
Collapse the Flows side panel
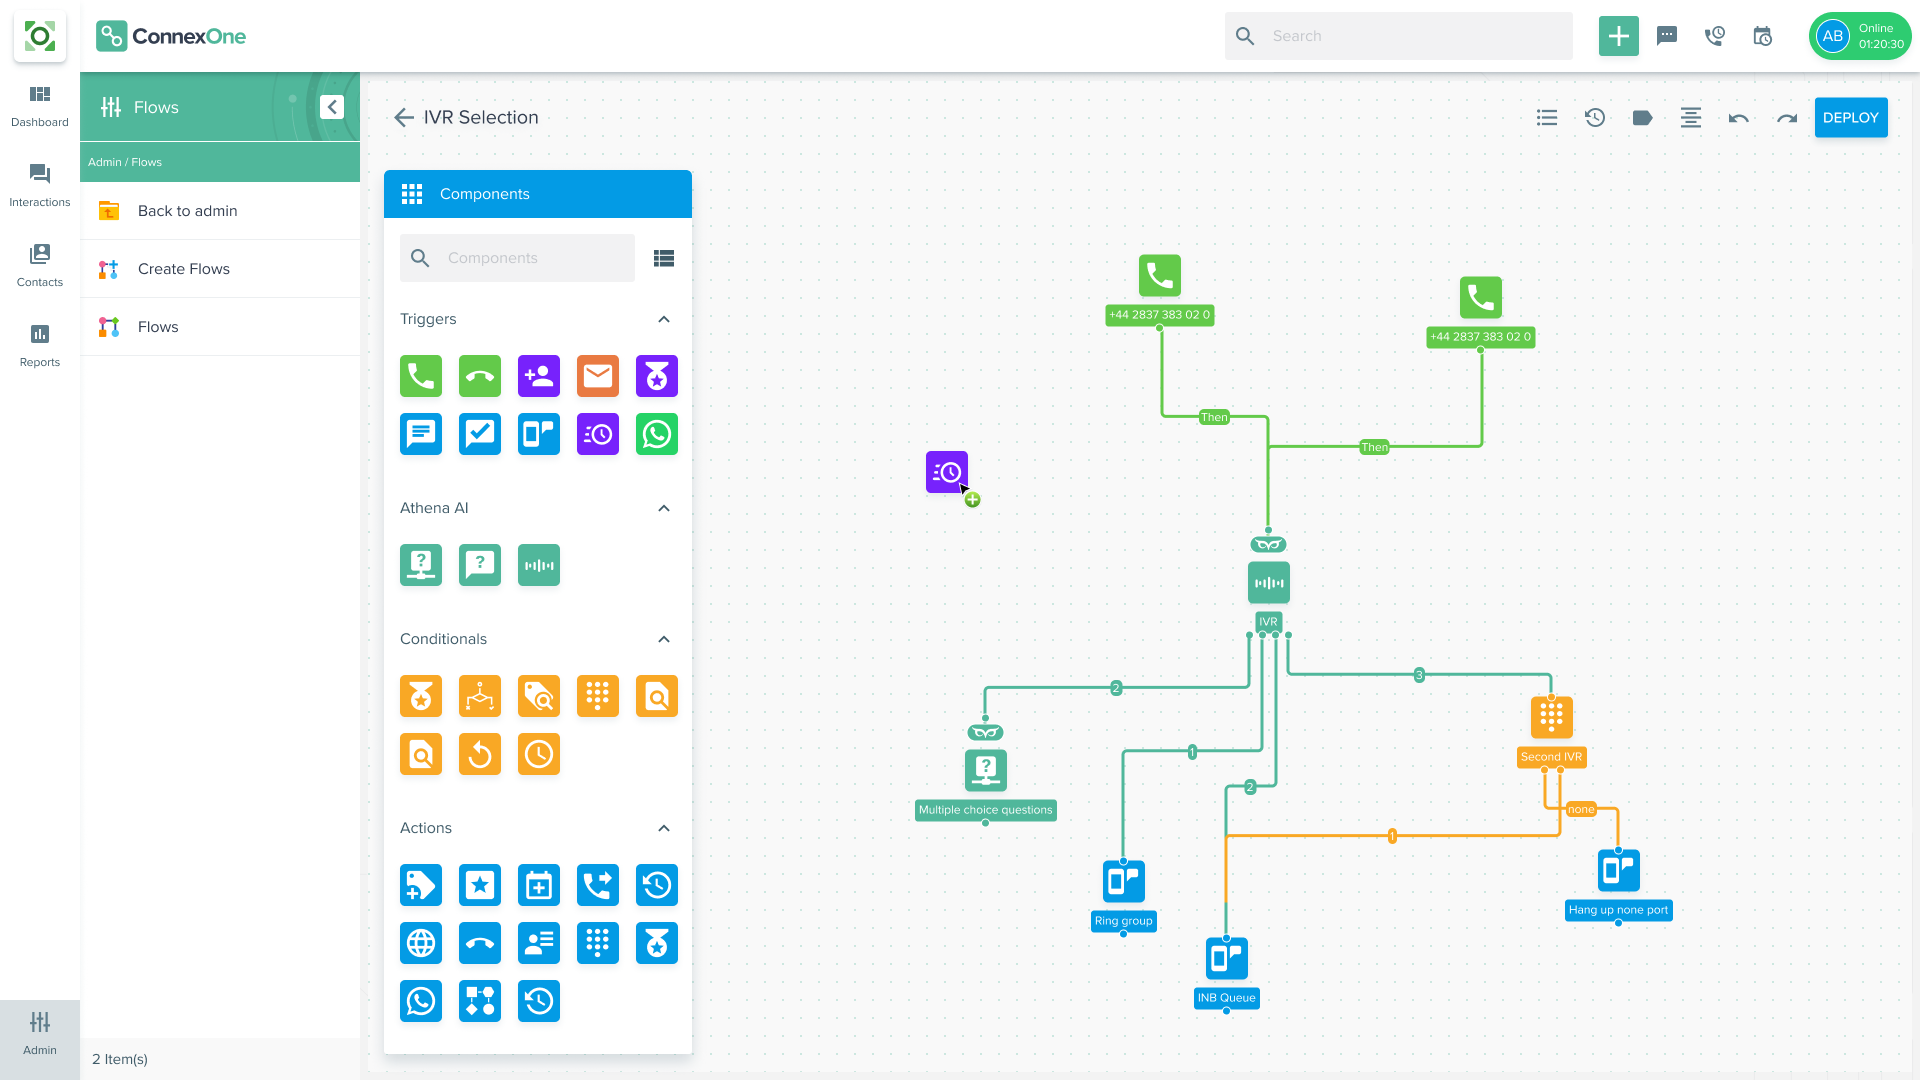pyautogui.click(x=332, y=107)
